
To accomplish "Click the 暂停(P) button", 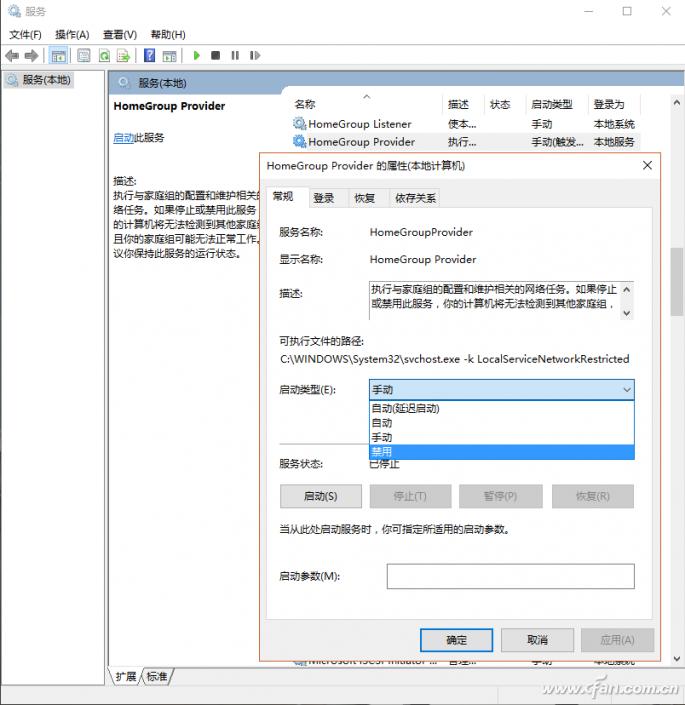I will (x=501, y=496).
